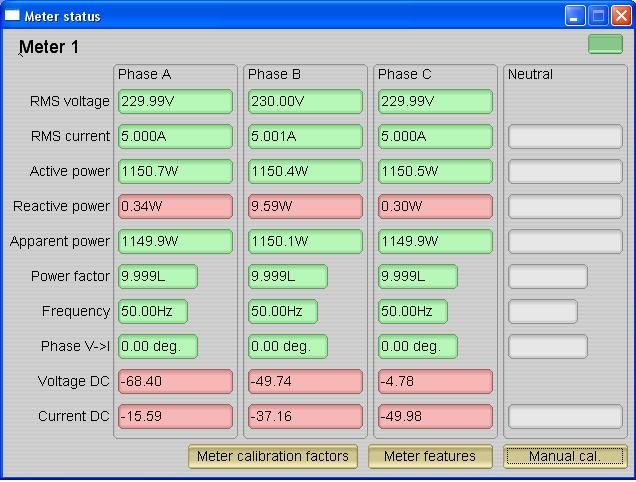Click the Phase C column header

point(404,74)
